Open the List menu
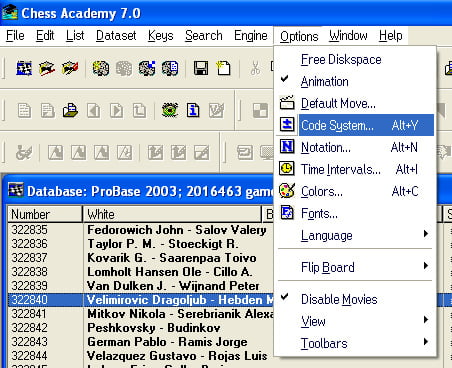This screenshot has width=452, height=368. click(x=75, y=35)
